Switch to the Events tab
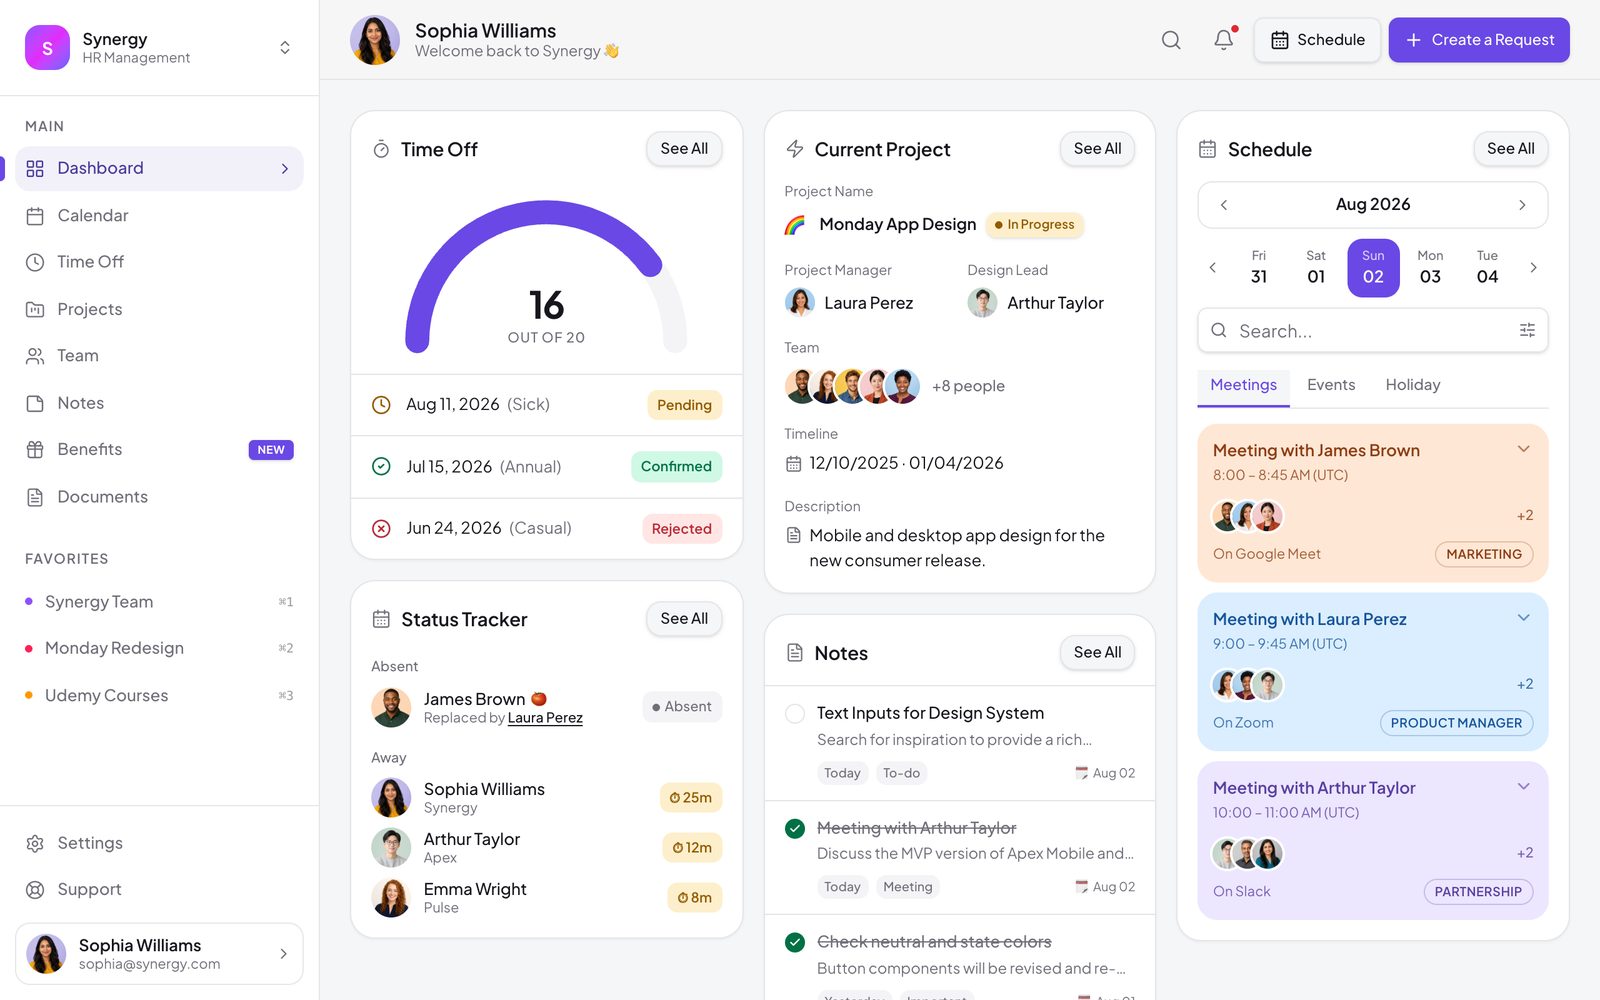 1331,385
